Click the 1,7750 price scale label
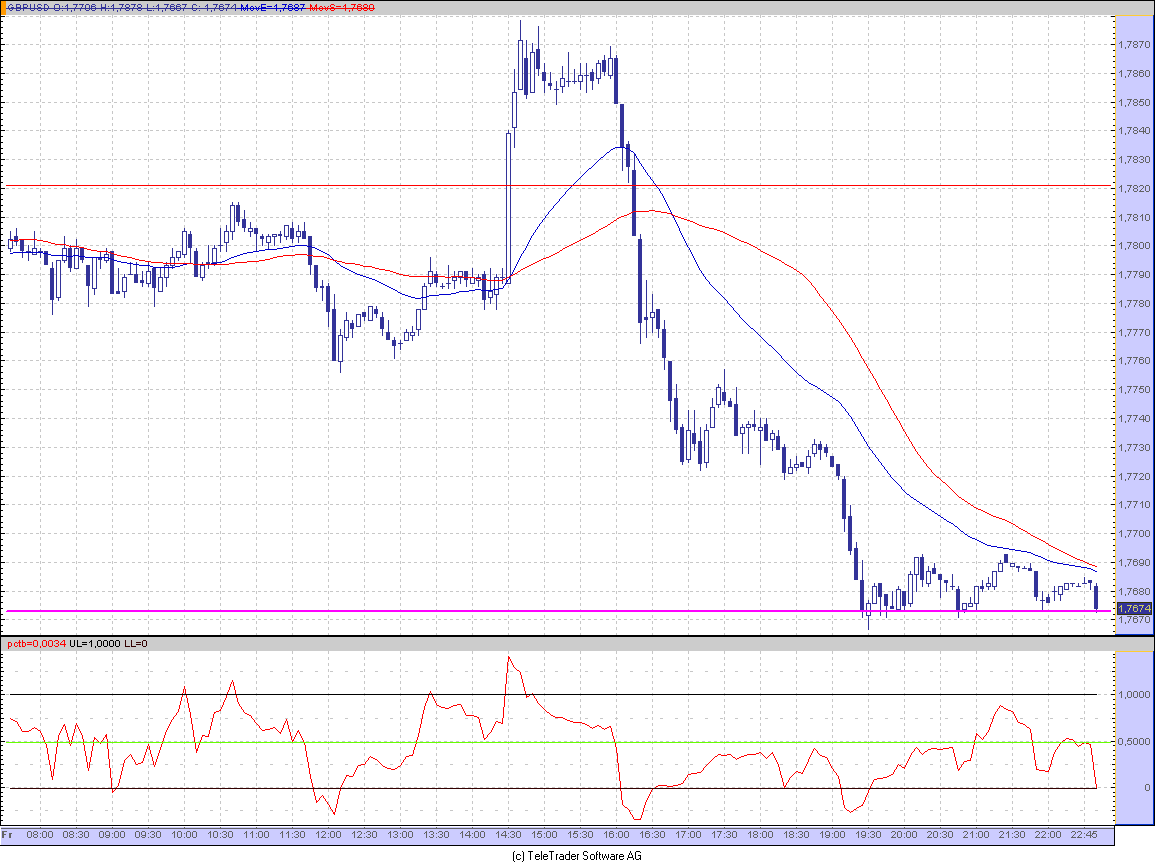The image size is (1155, 862). point(1134,390)
